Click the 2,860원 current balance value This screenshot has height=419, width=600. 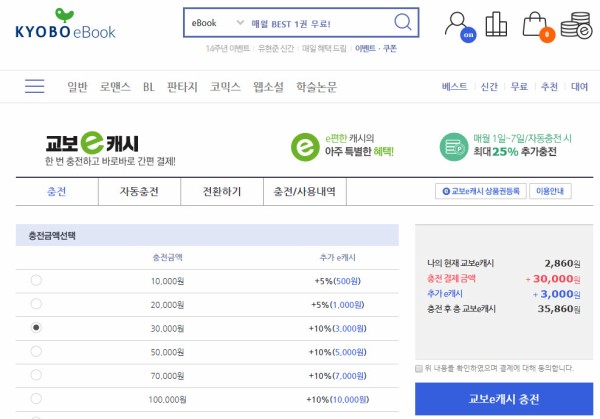(562, 263)
